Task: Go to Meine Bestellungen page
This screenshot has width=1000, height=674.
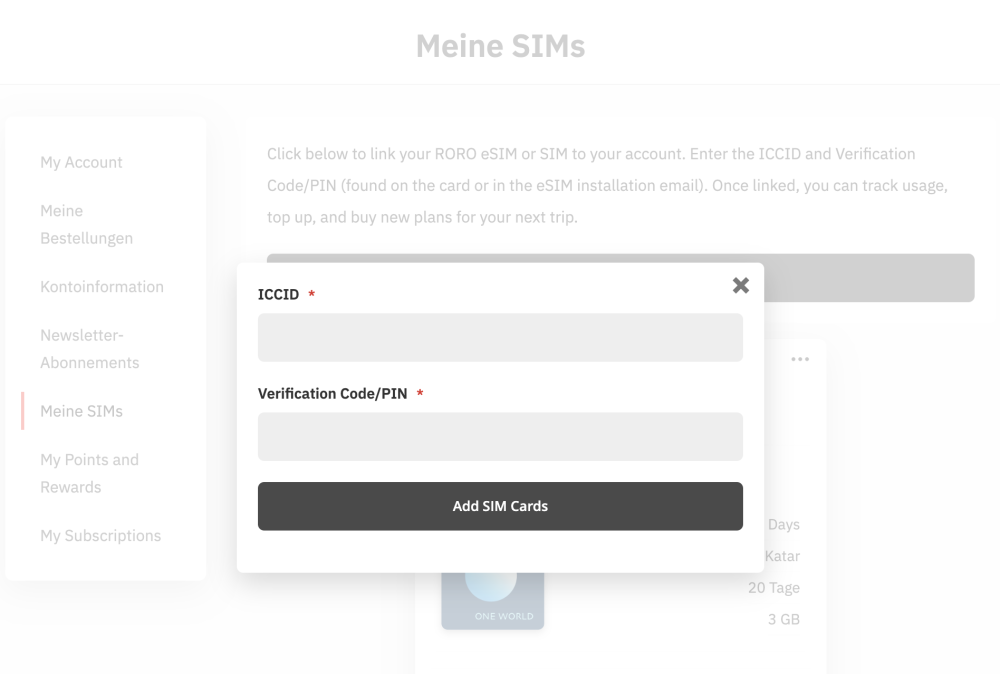Action: point(86,224)
